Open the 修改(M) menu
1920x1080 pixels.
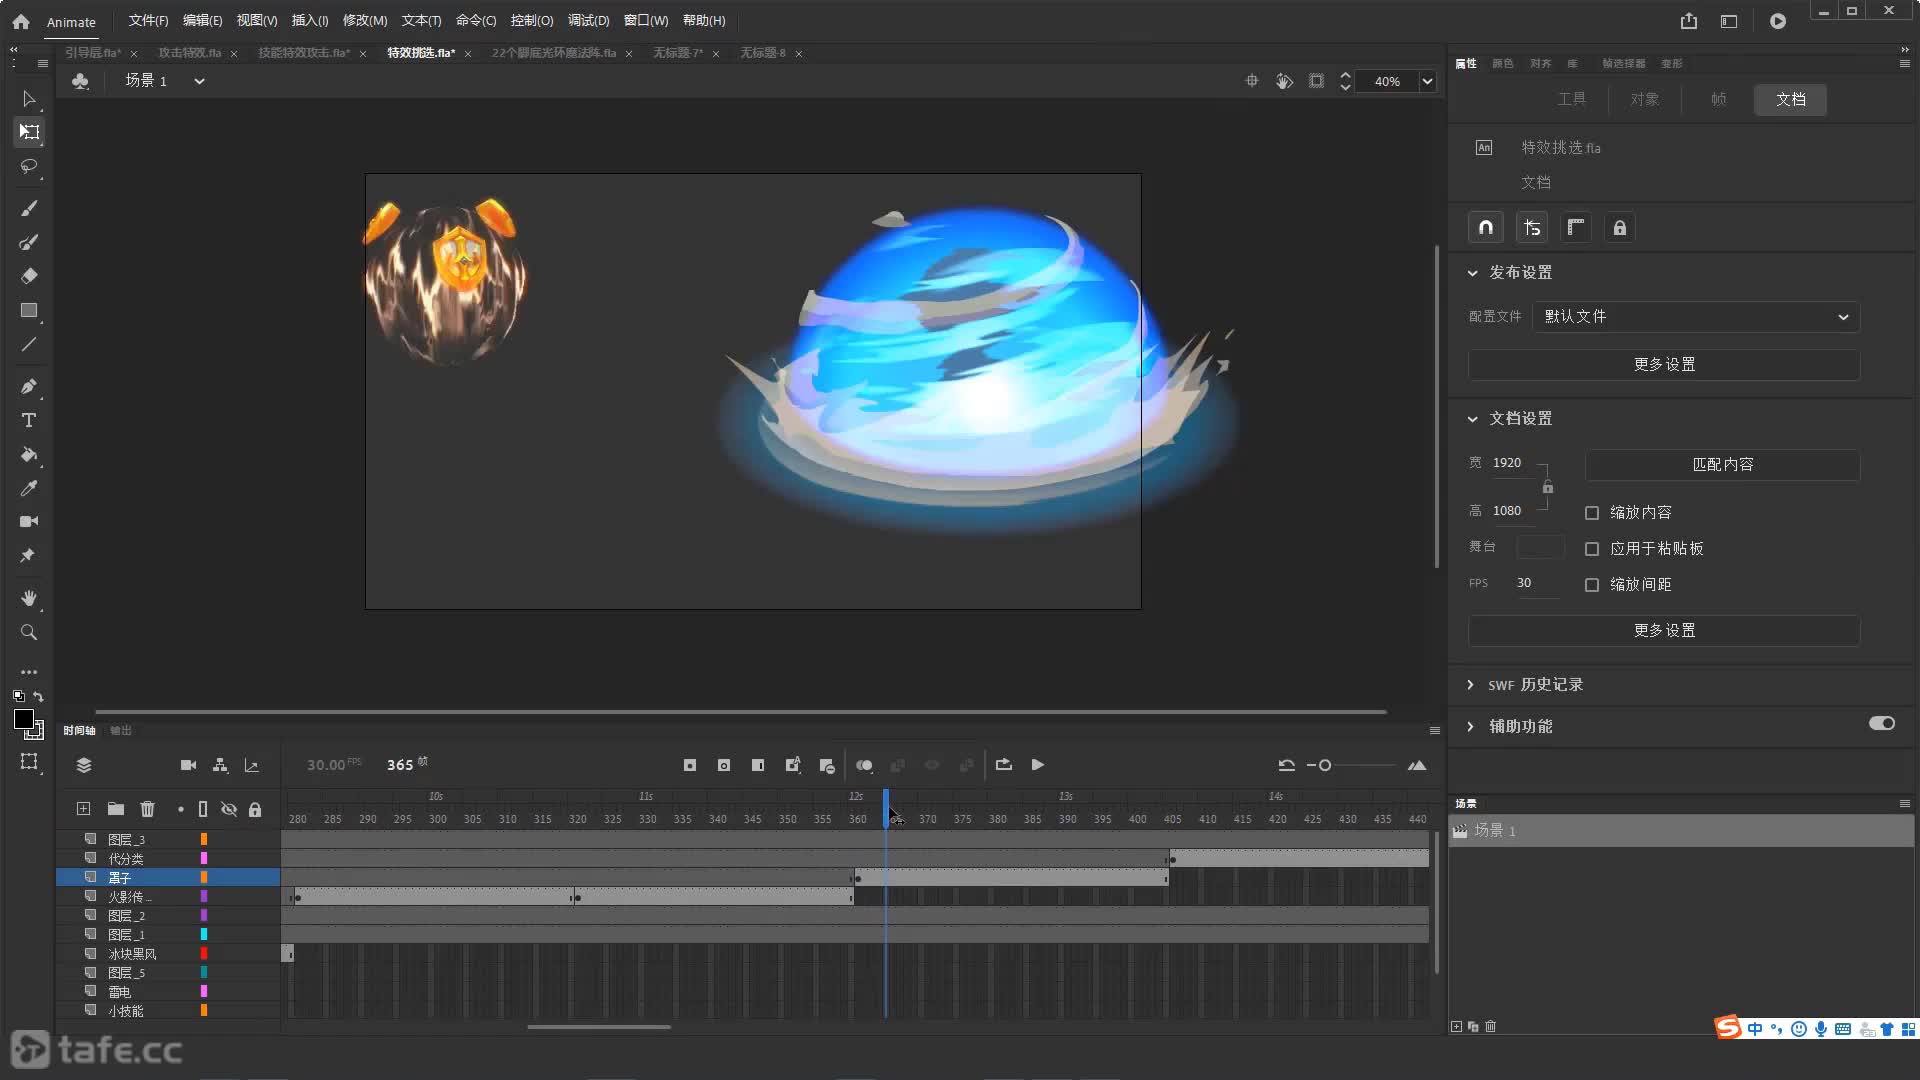click(364, 21)
